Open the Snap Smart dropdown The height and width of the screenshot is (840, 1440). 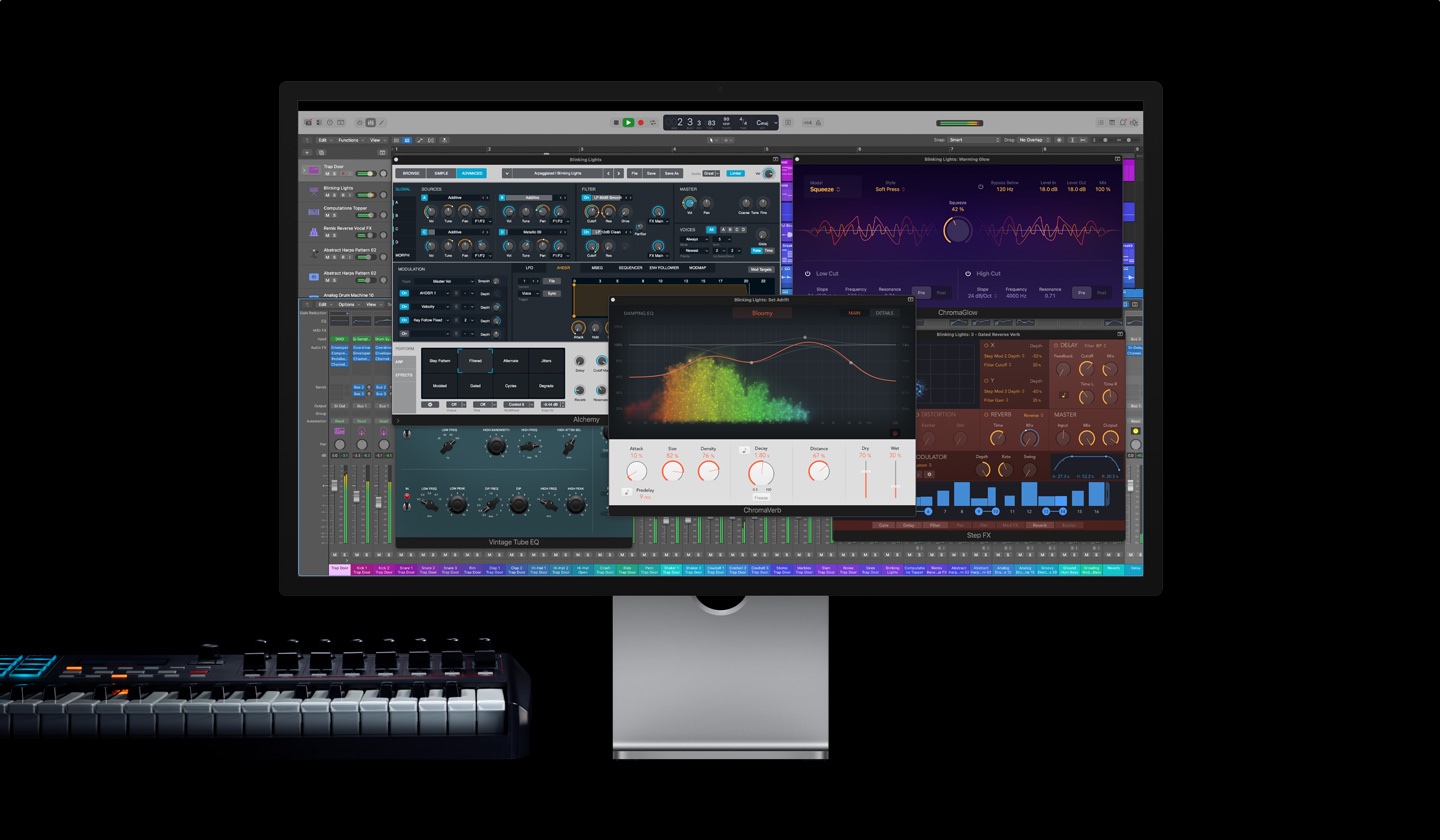(x=975, y=140)
